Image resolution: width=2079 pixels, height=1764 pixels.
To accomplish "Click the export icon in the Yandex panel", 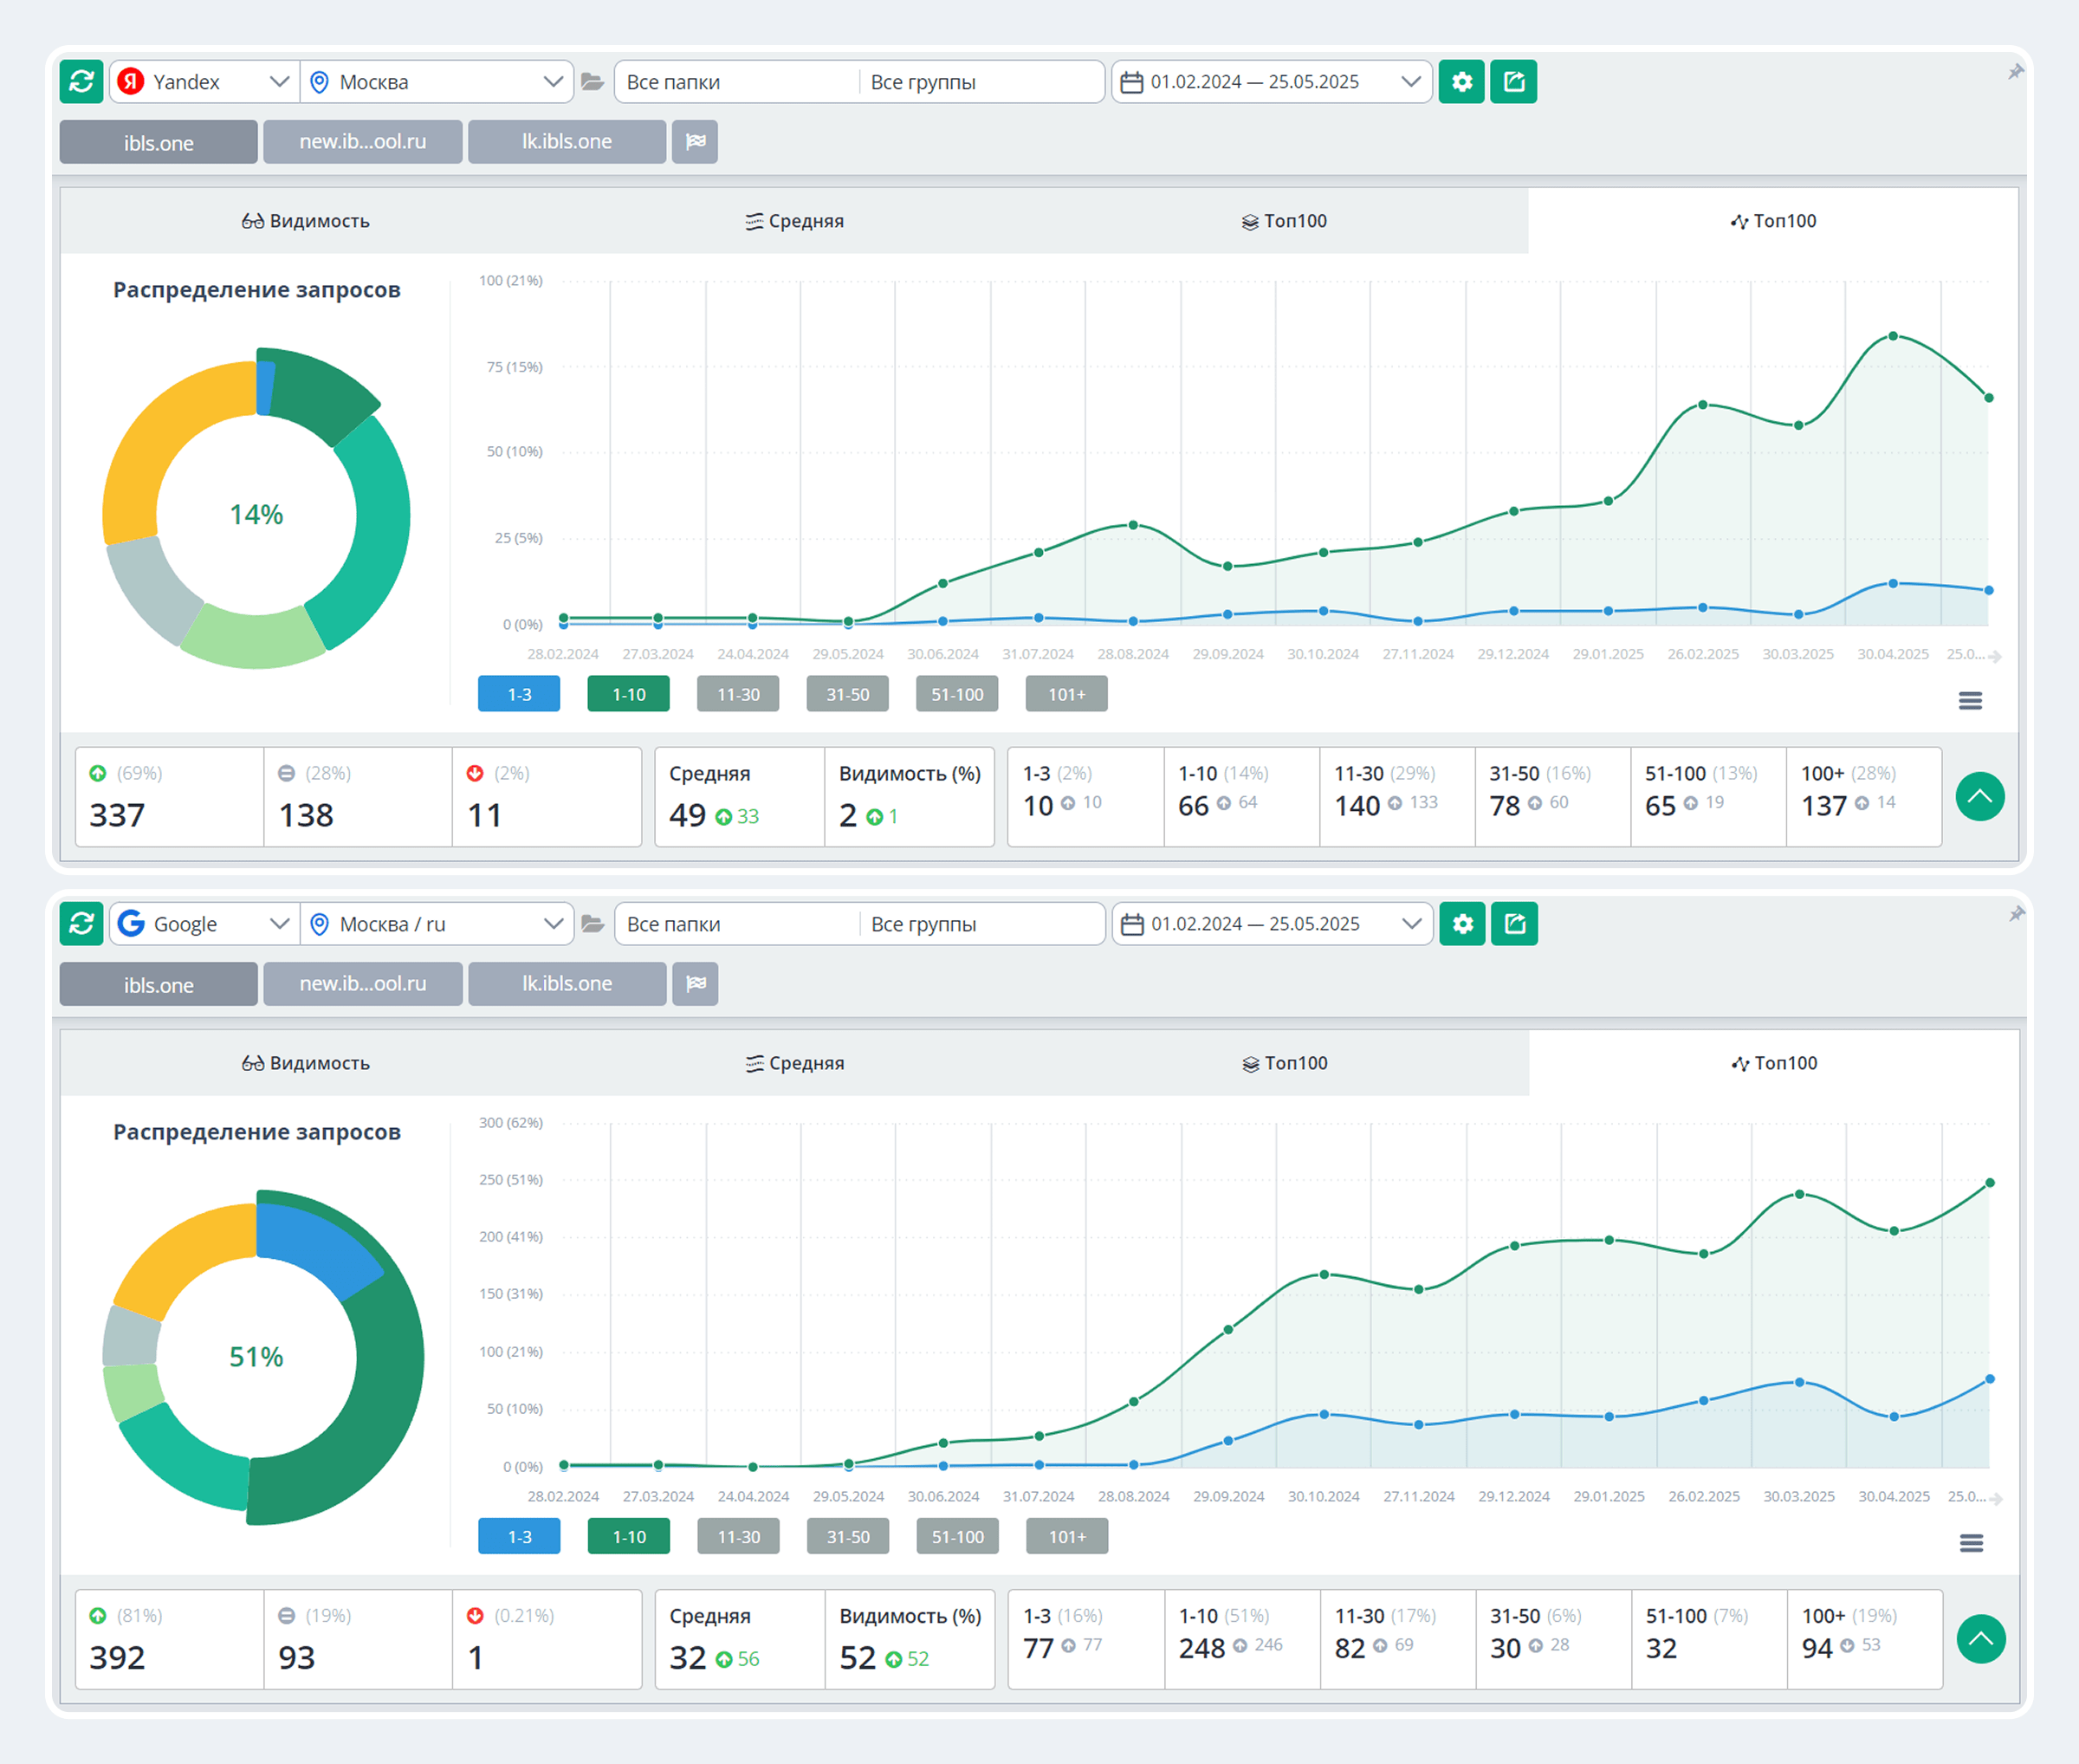I will point(1513,82).
